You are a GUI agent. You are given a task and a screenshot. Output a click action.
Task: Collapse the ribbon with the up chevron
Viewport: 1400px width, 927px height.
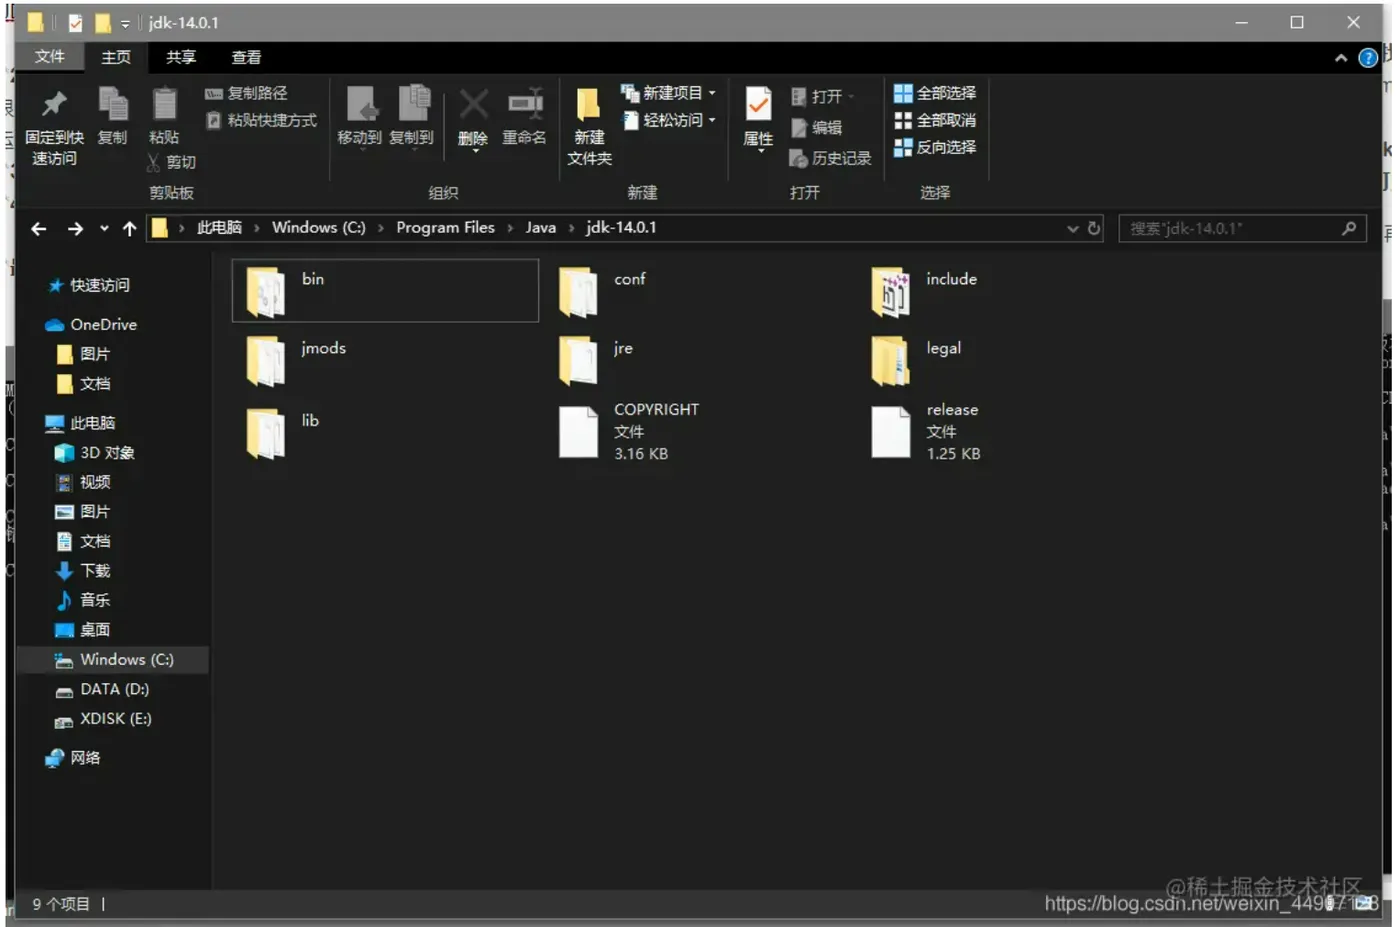tap(1341, 58)
